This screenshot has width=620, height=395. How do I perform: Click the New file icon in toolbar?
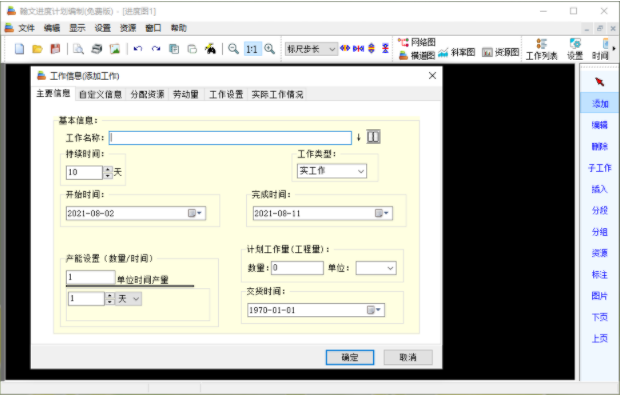coord(19,49)
